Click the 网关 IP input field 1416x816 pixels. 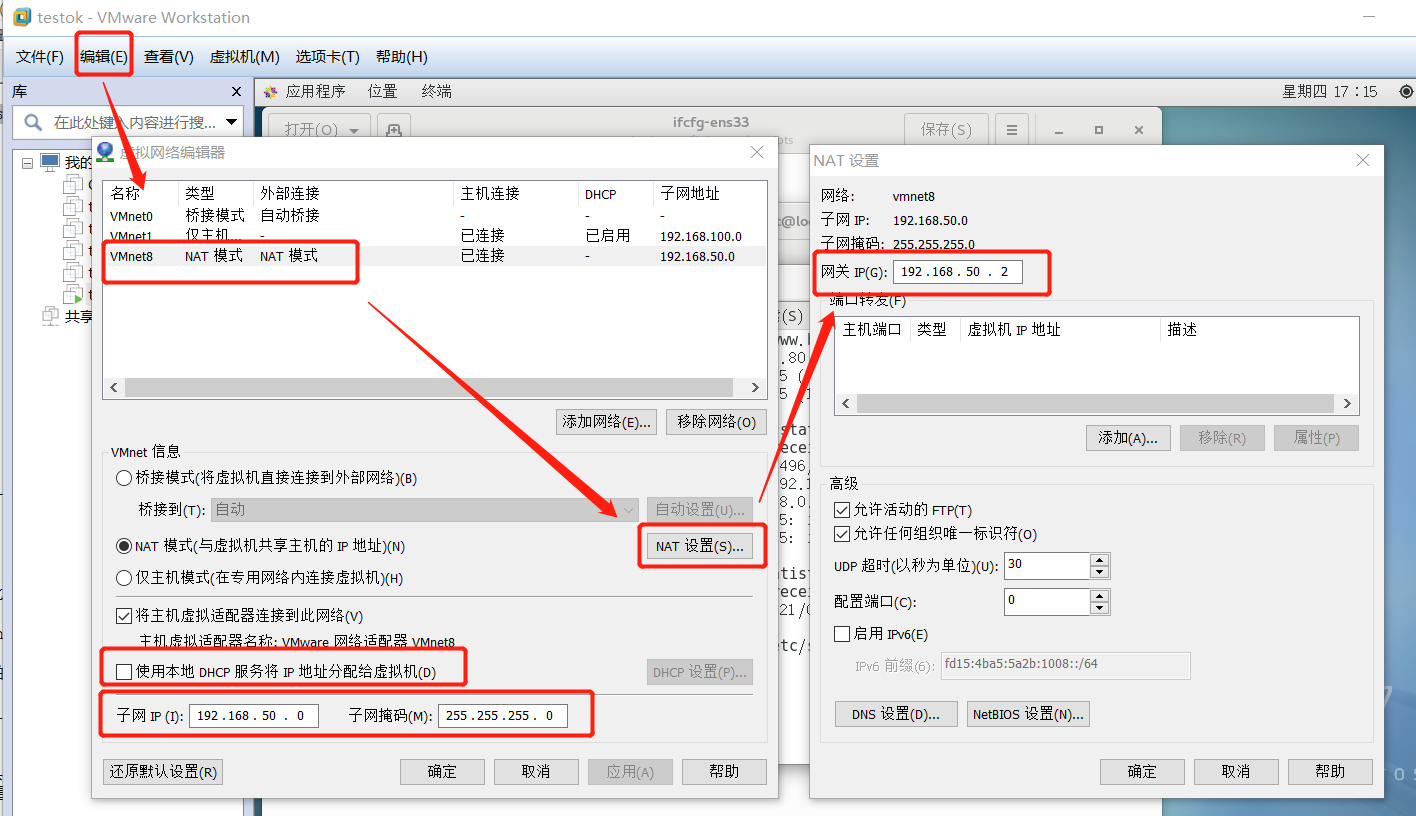click(958, 272)
